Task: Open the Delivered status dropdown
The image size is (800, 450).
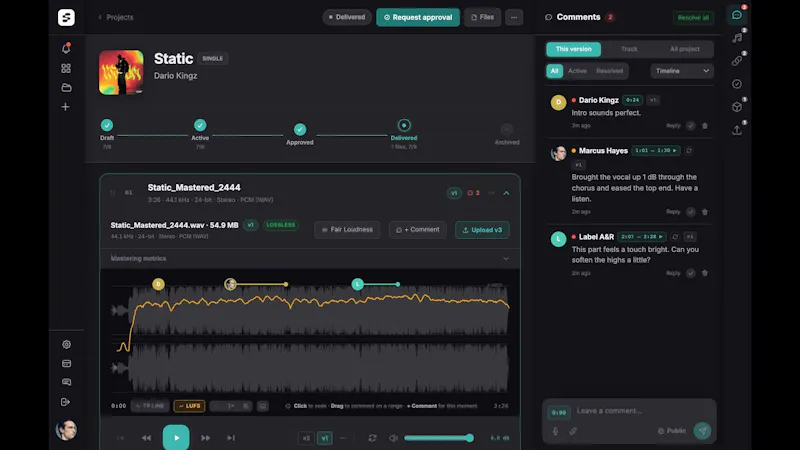Action: tap(347, 17)
